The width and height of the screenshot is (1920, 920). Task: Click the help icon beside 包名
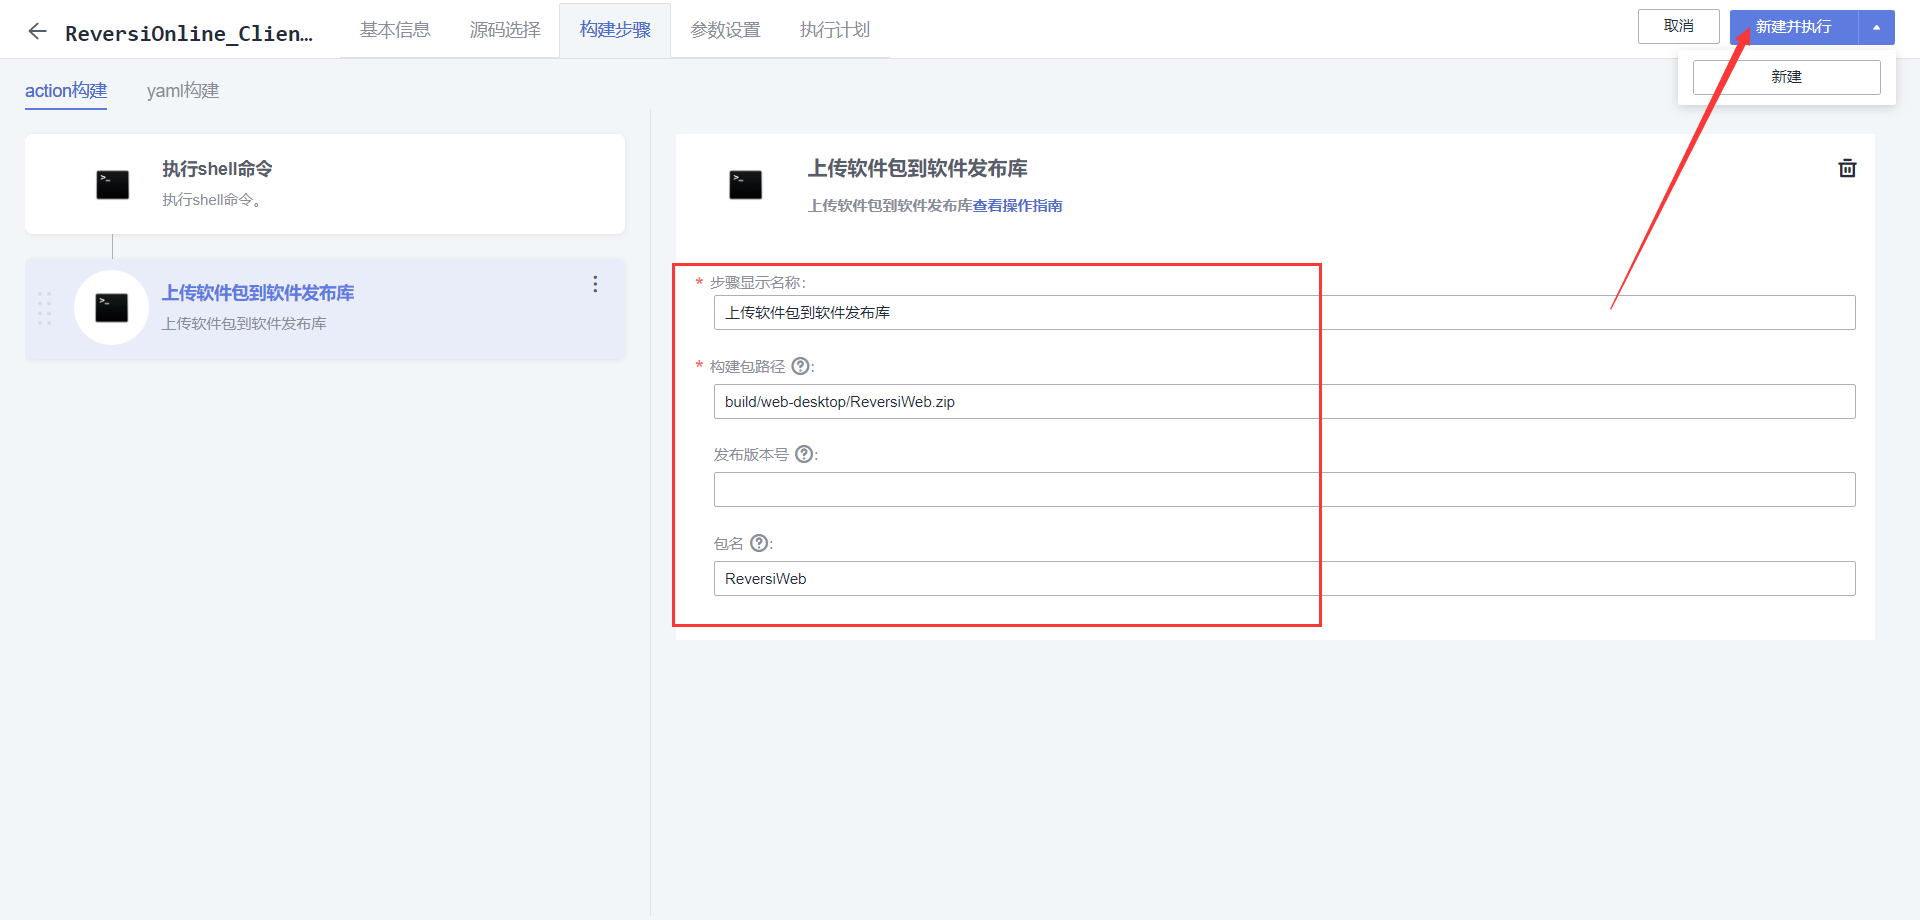[x=759, y=543]
